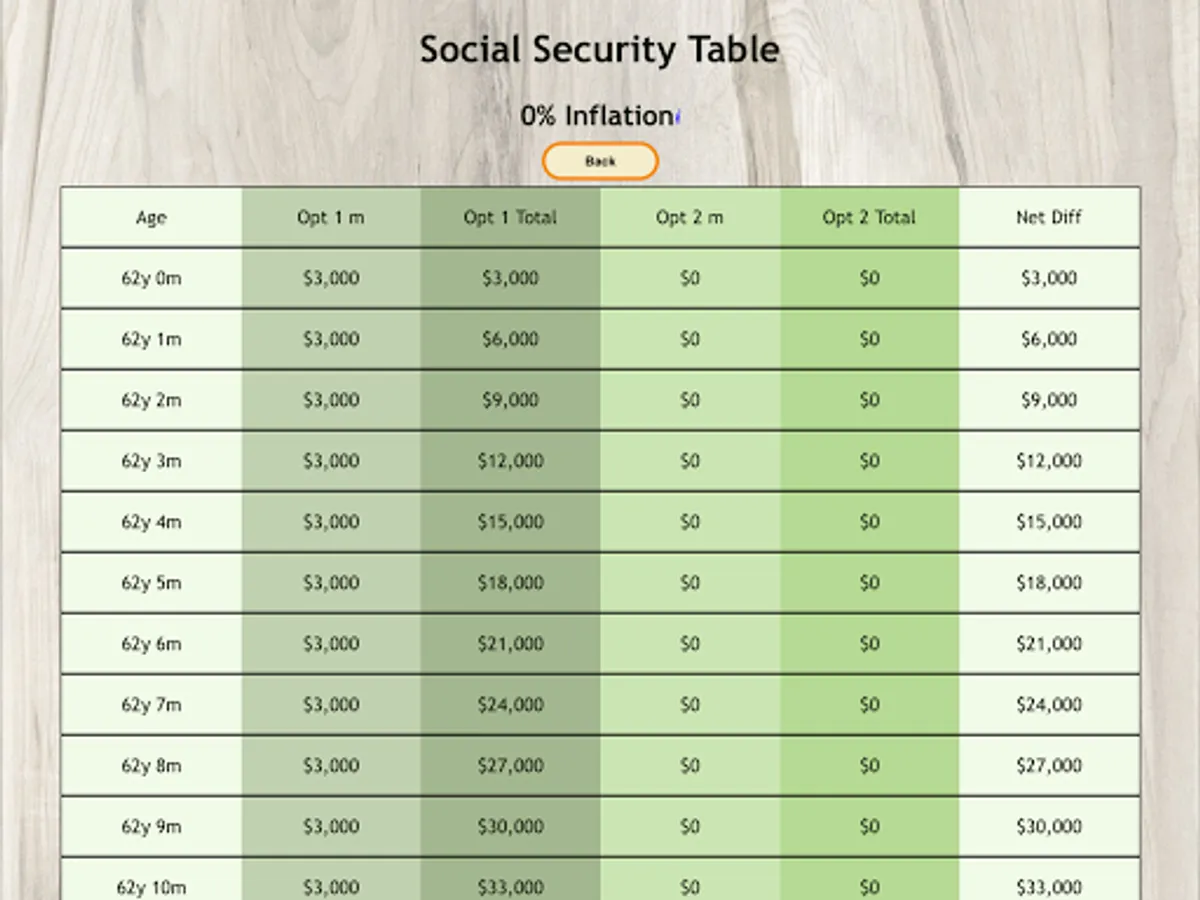Click the Age column header
The height and width of the screenshot is (900, 1200).
point(151,218)
